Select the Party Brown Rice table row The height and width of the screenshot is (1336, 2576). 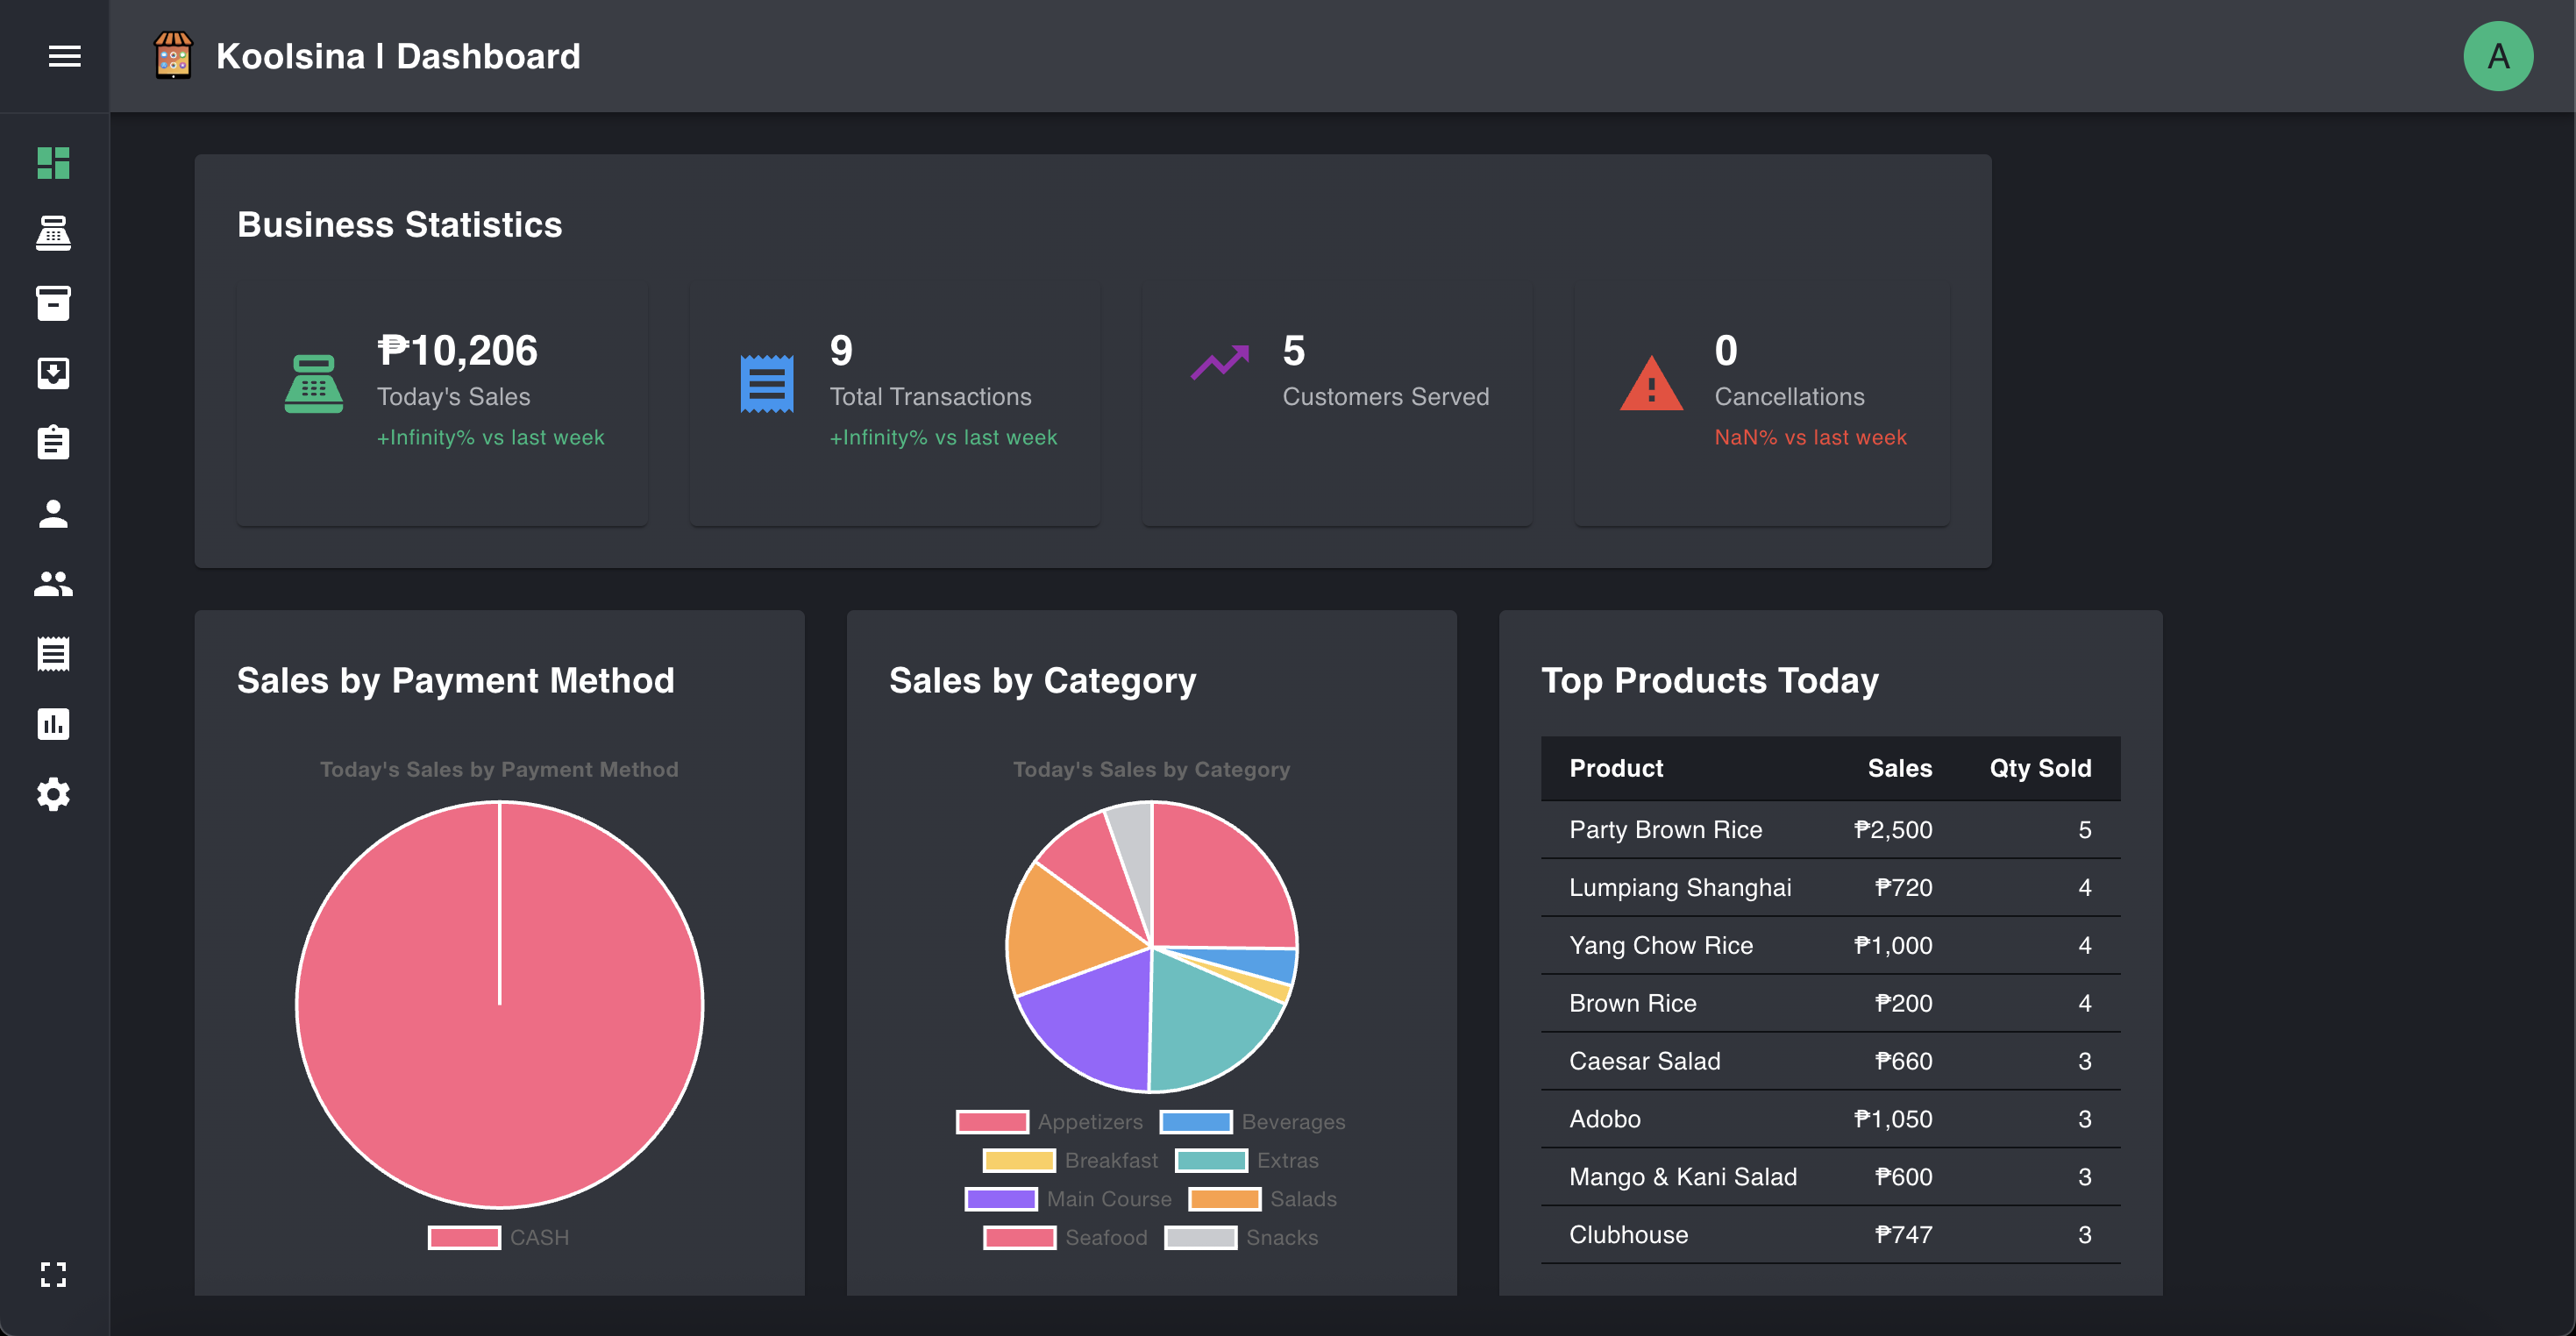click(x=1830, y=829)
